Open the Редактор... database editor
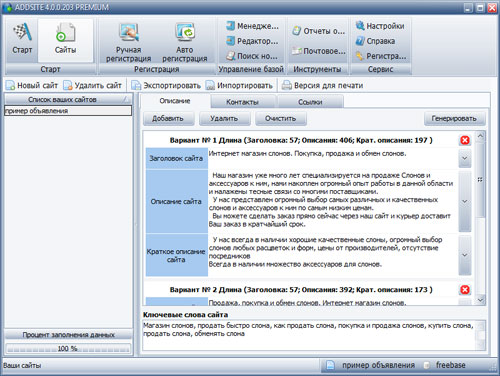 [x=252, y=41]
